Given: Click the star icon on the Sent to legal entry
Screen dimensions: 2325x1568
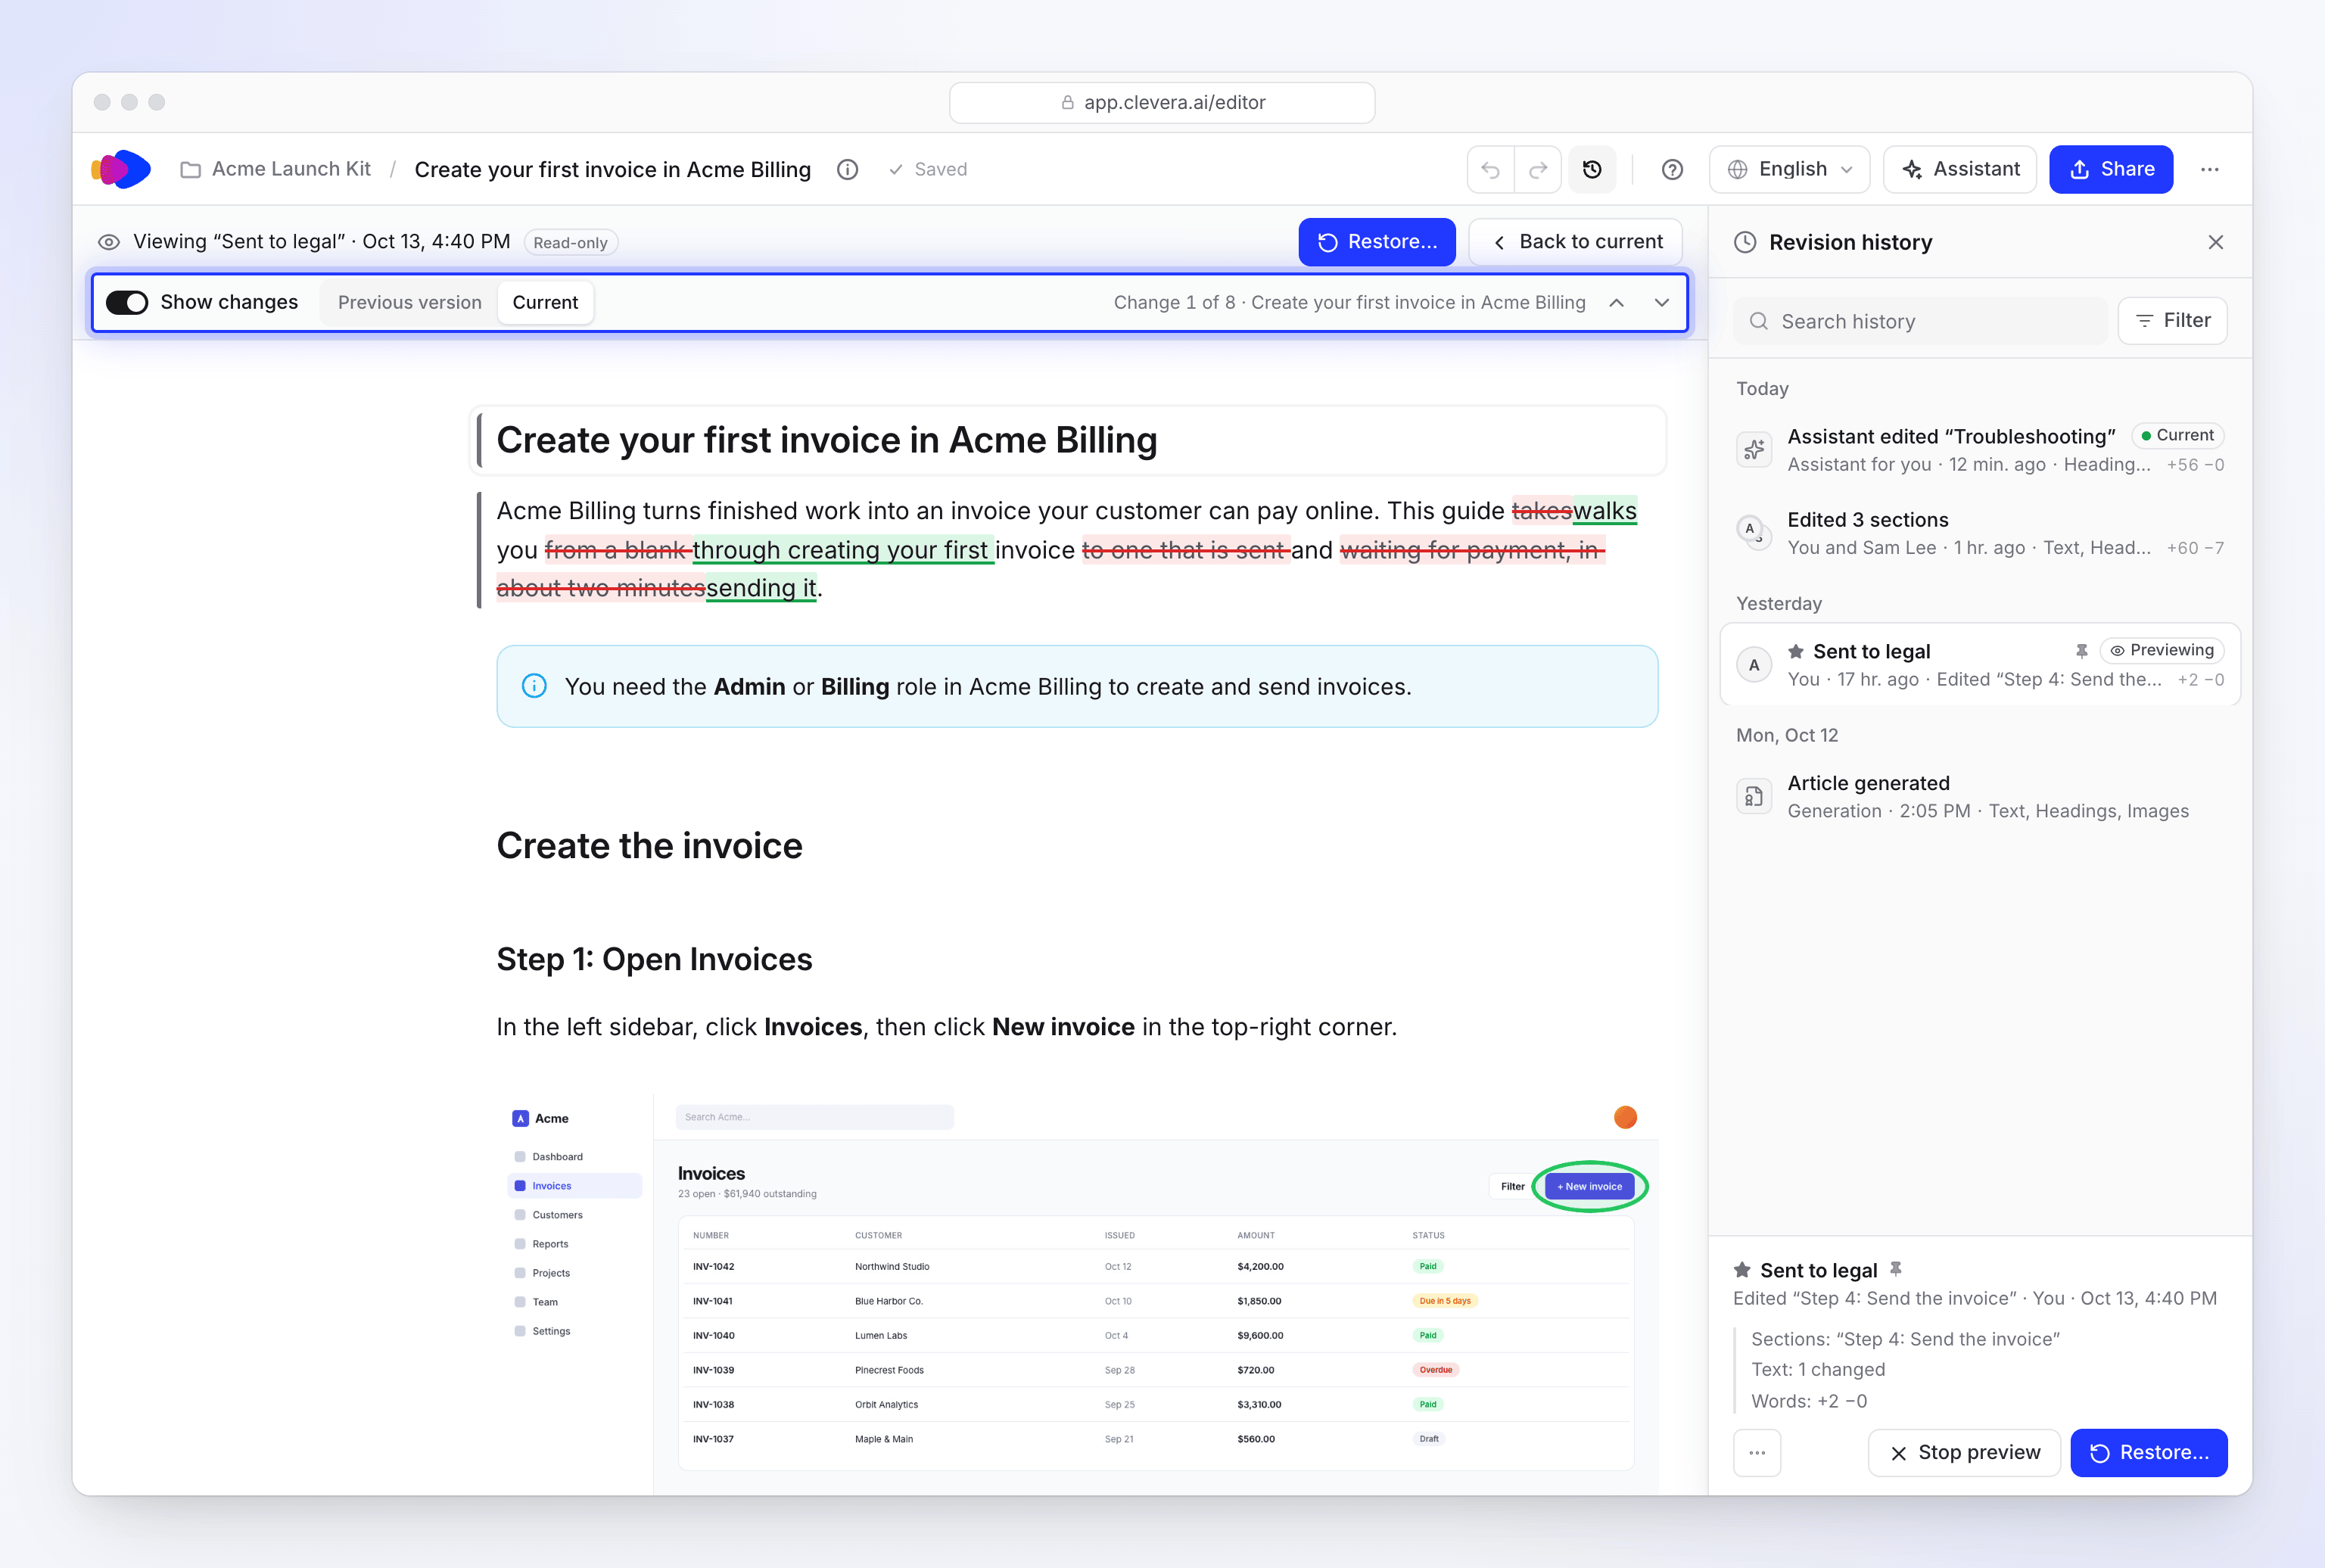Looking at the screenshot, I should [x=1796, y=651].
